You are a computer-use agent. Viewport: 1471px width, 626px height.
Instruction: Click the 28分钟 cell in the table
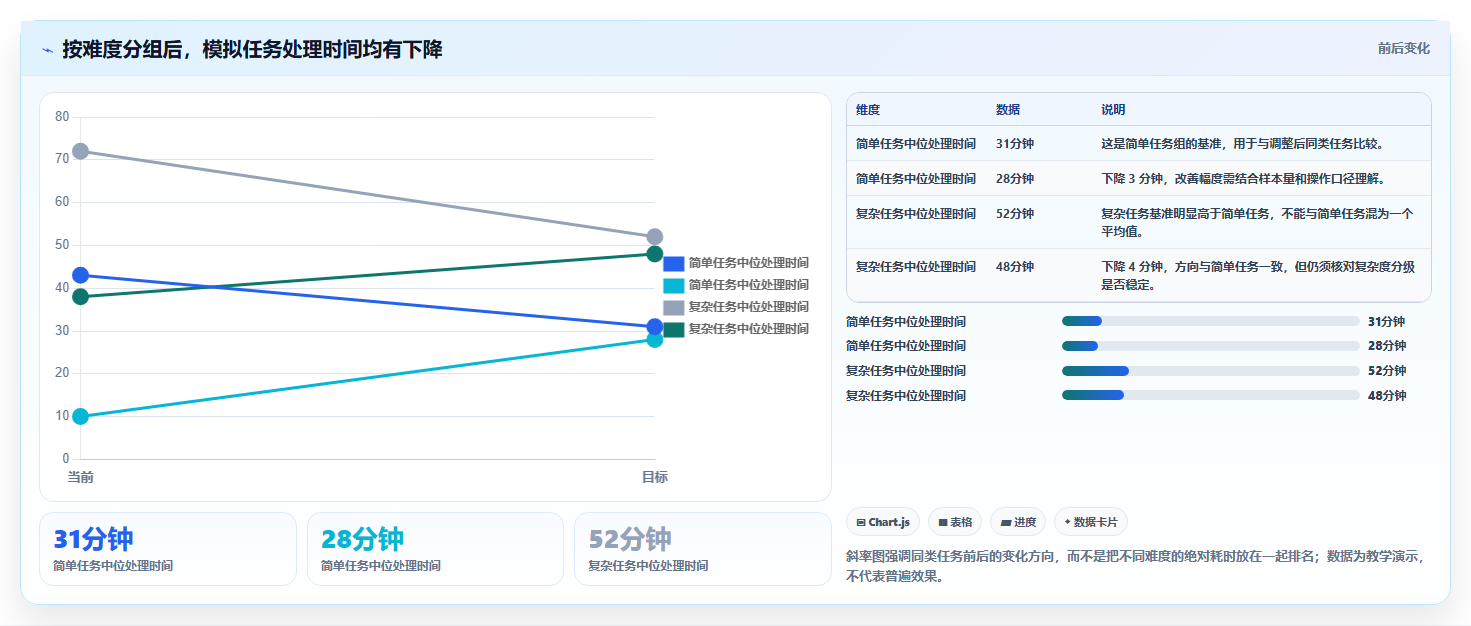1015,179
